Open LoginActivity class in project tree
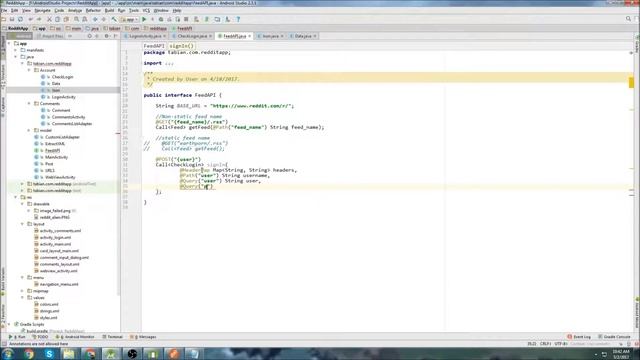Image resolution: width=640 pixels, height=360 pixels. 63,97
